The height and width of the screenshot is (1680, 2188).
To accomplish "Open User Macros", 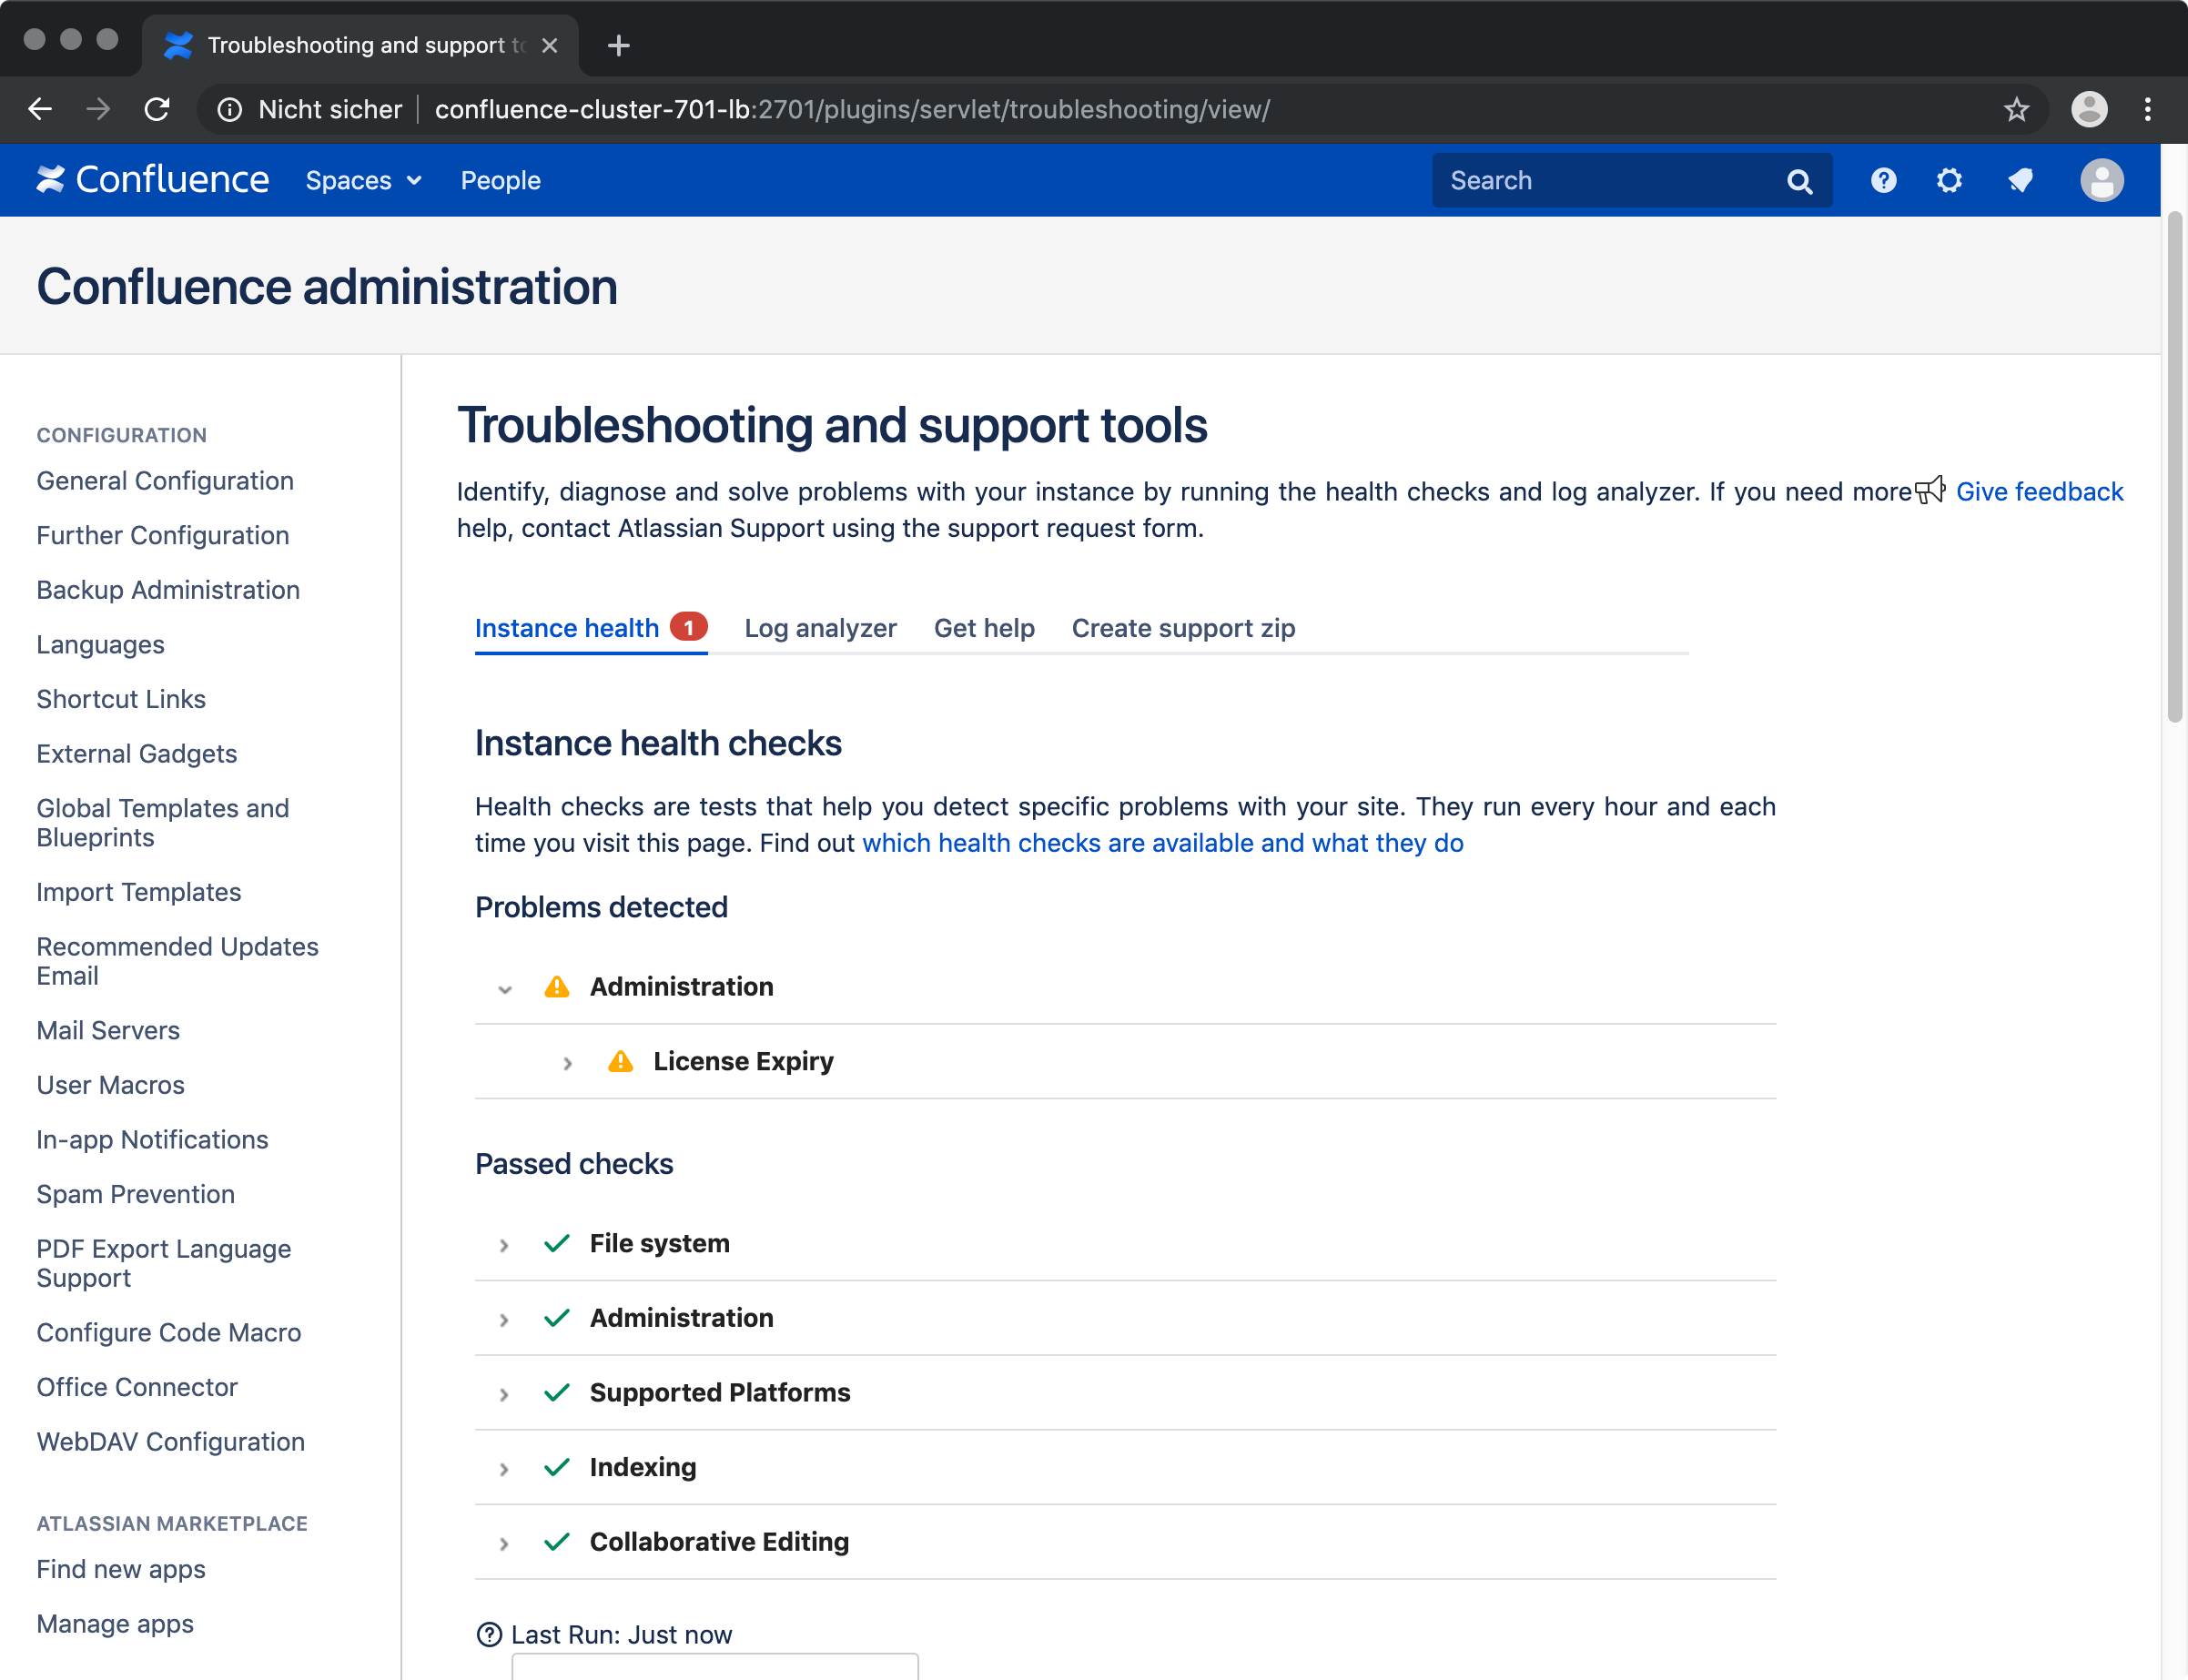I will (110, 1085).
